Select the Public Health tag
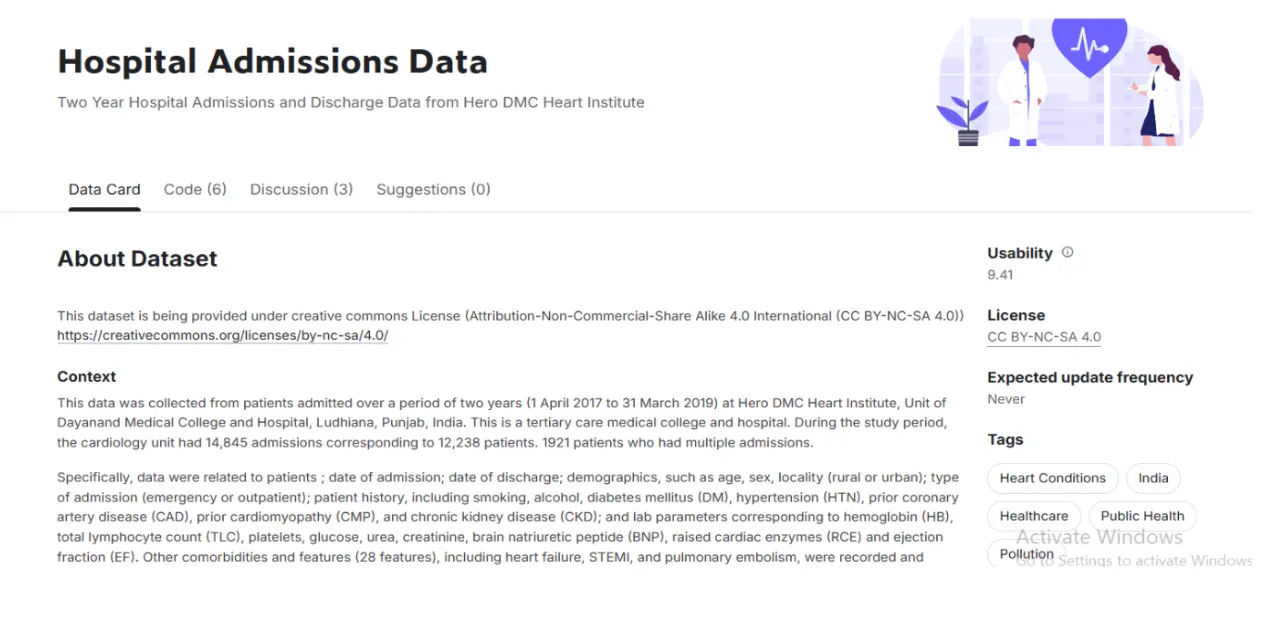1285x633 pixels. click(x=1142, y=516)
